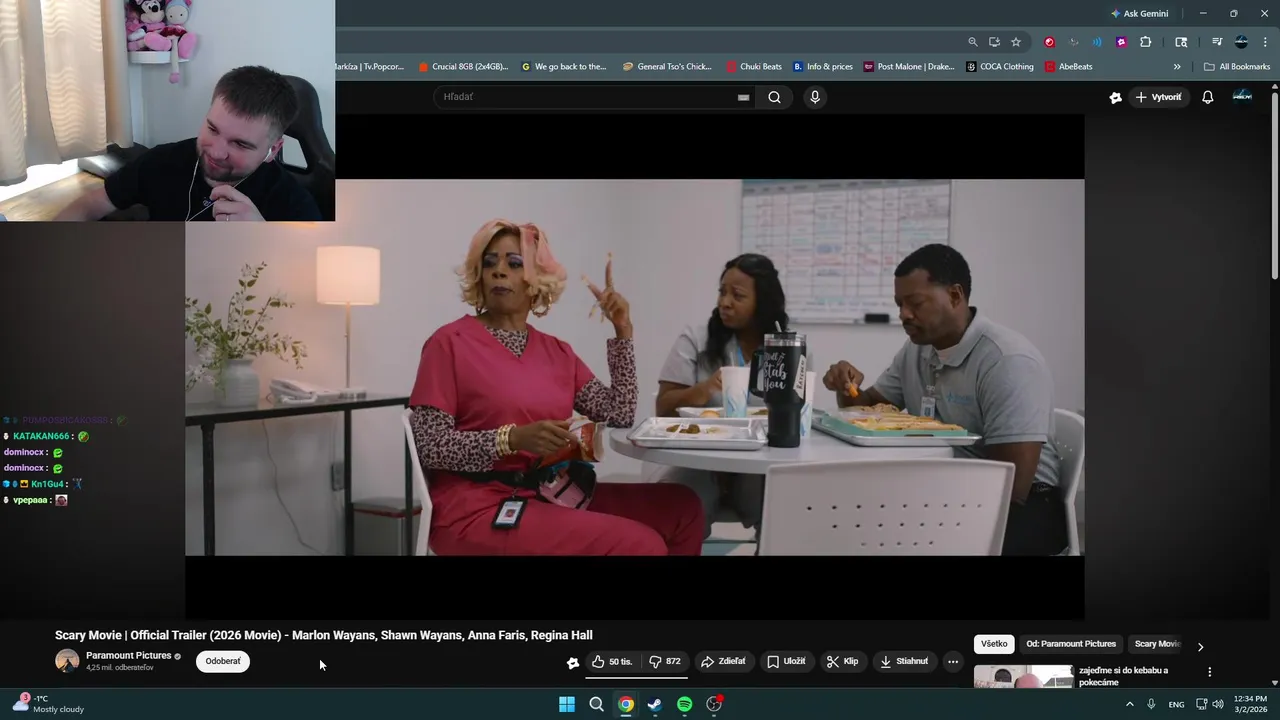1280x720 pixels.
Task: Open the clock showing 12:34 PM
Action: pyautogui.click(x=1250, y=704)
